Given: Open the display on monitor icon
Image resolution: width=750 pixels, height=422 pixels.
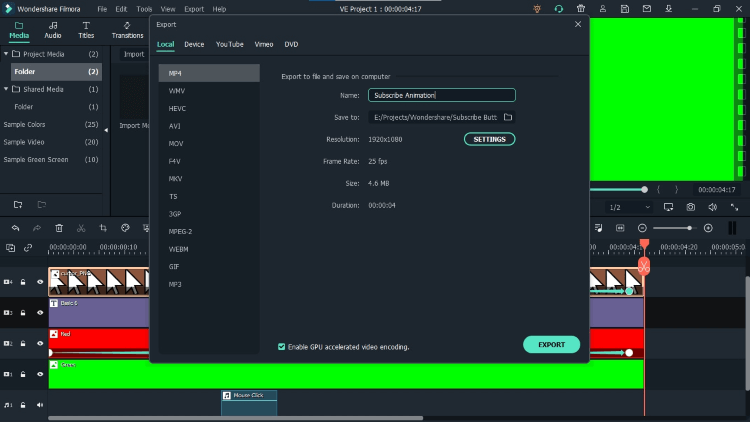Looking at the screenshot, I should tap(668, 207).
